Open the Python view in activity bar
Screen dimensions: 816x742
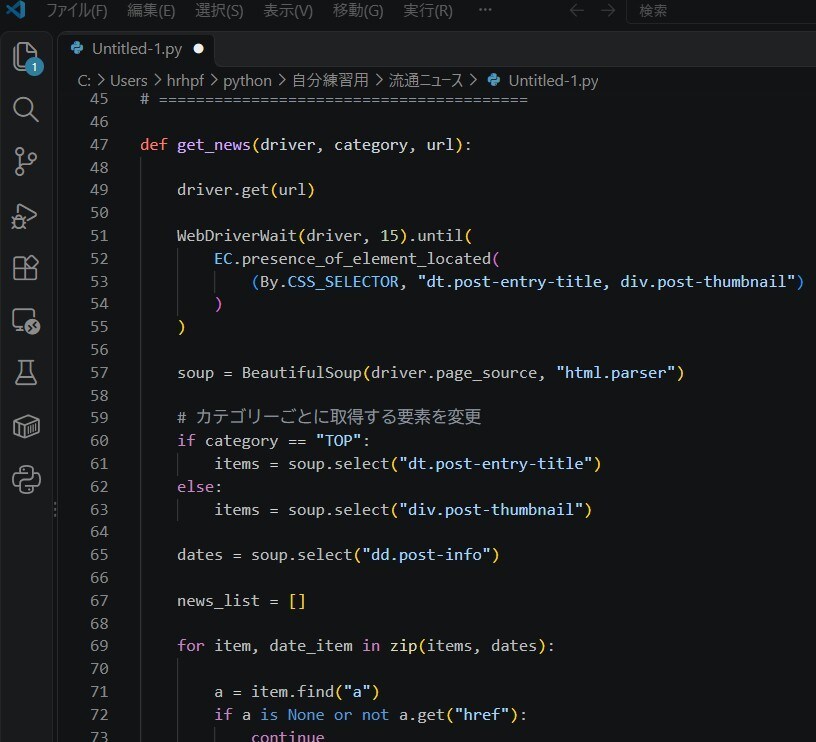pyautogui.click(x=26, y=479)
